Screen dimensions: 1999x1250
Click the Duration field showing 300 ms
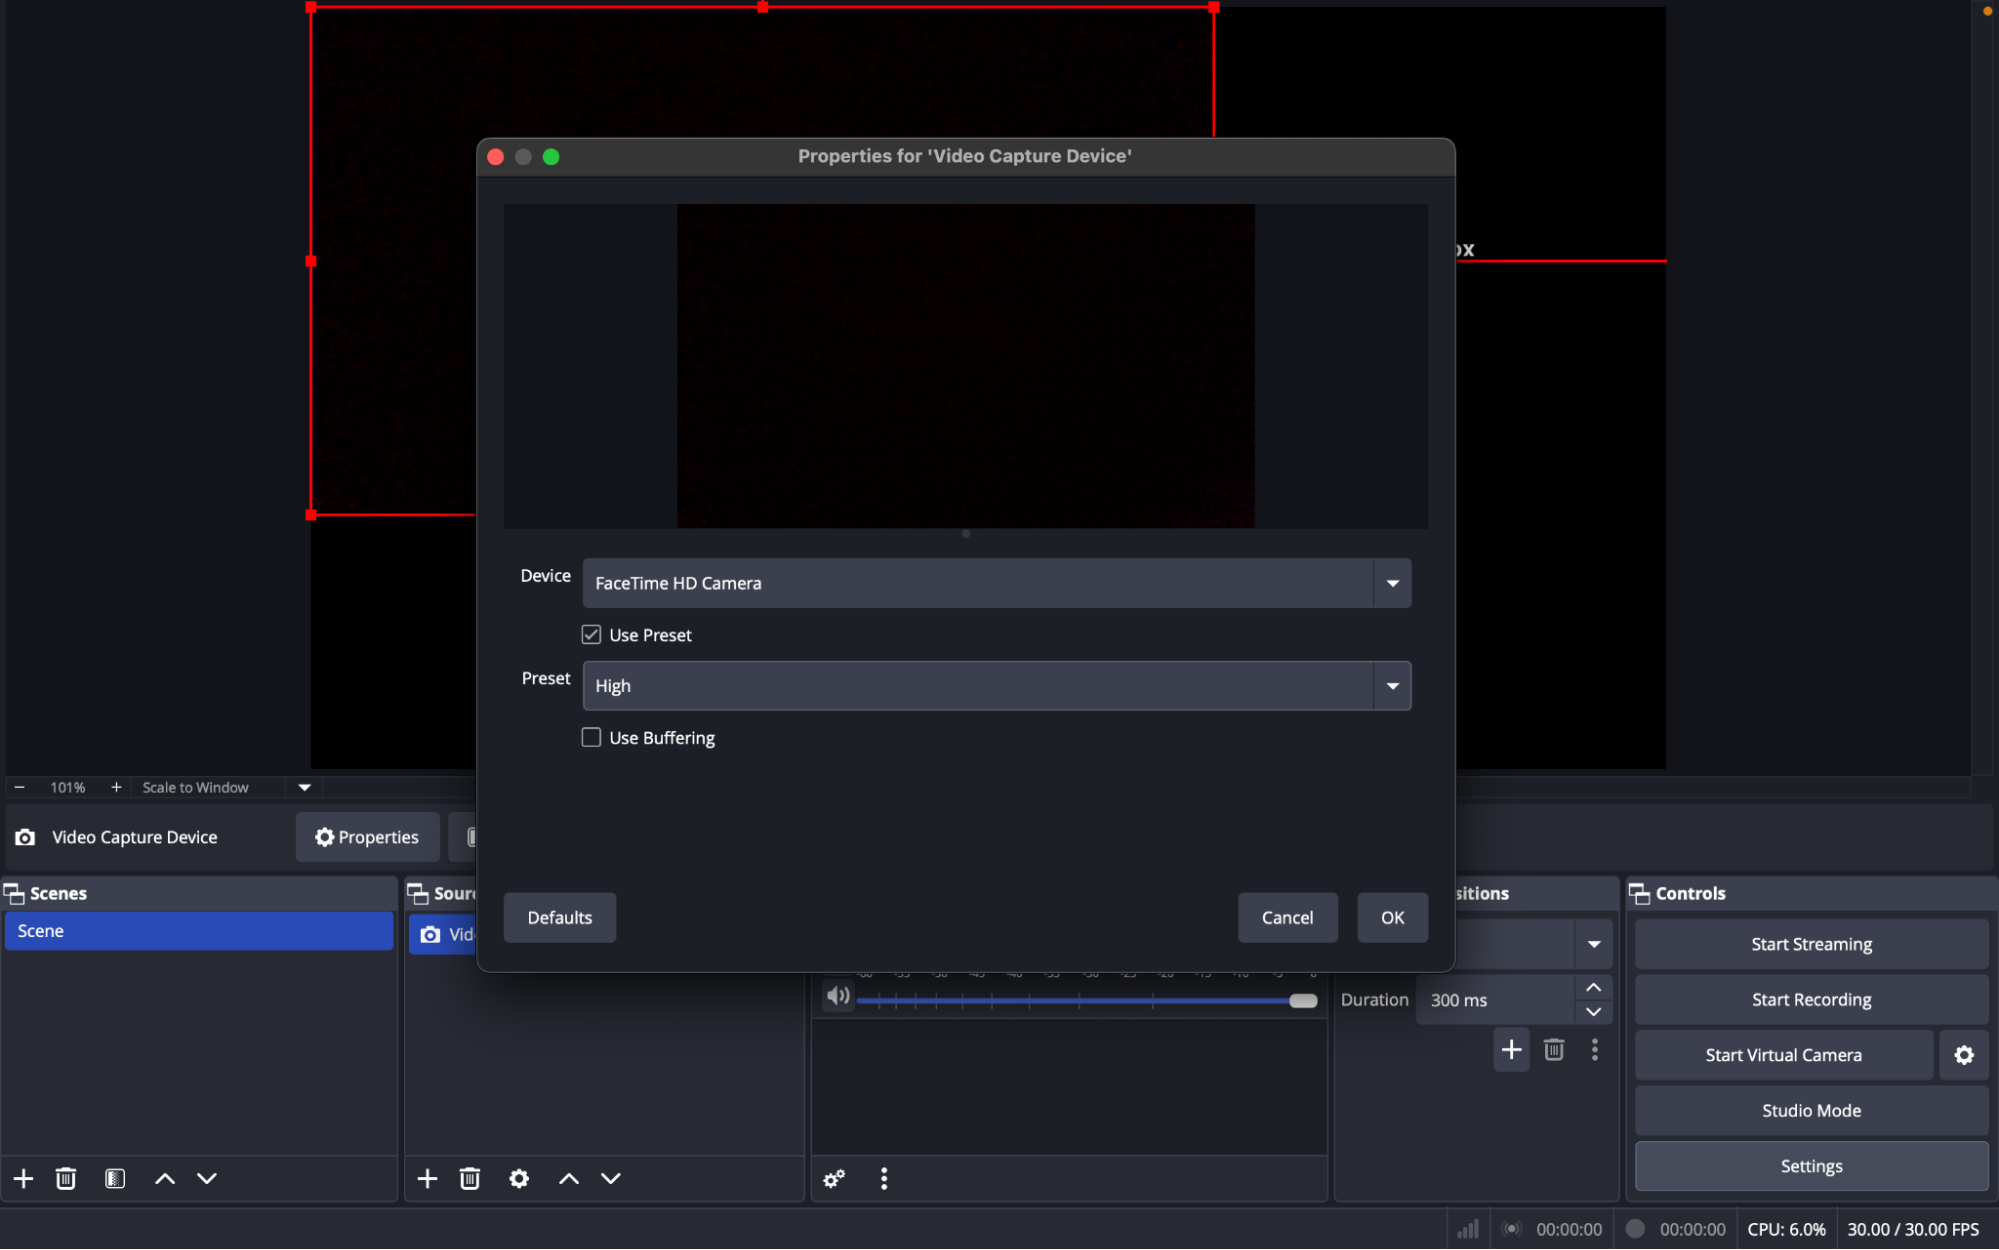(1490, 999)
